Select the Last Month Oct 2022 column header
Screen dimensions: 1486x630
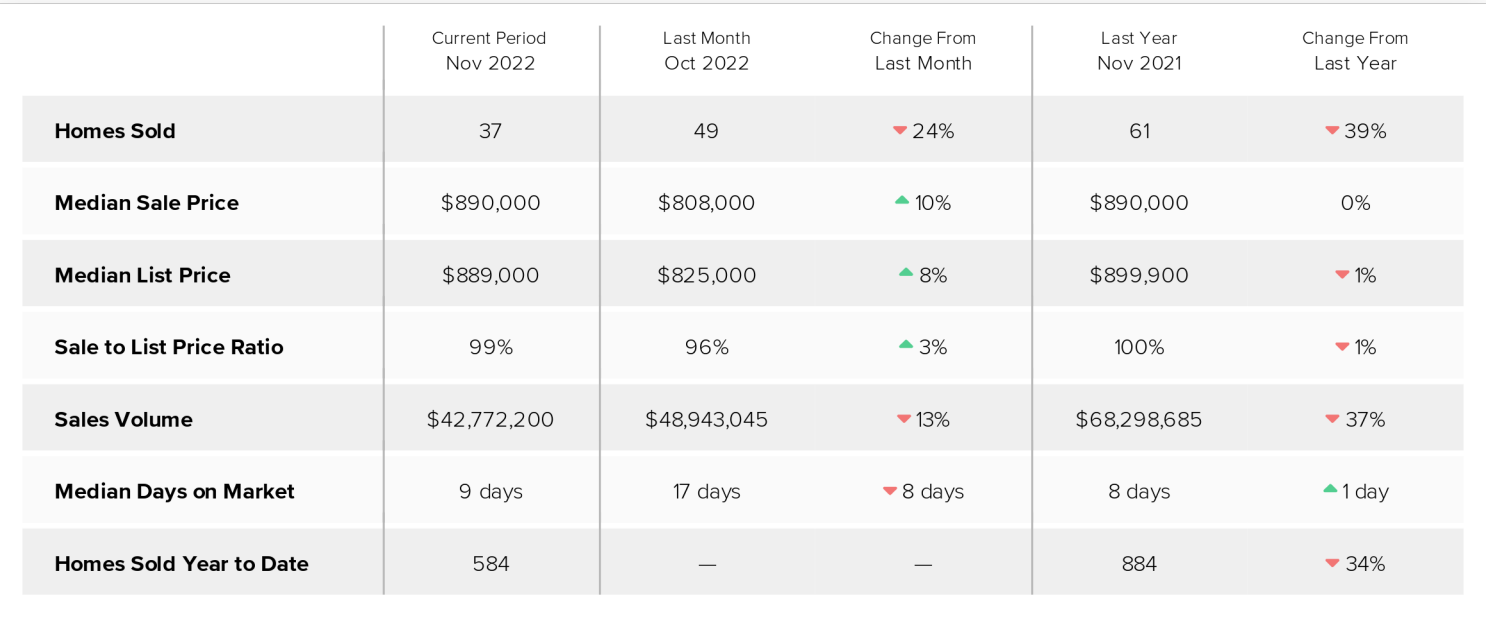point(706,51)
